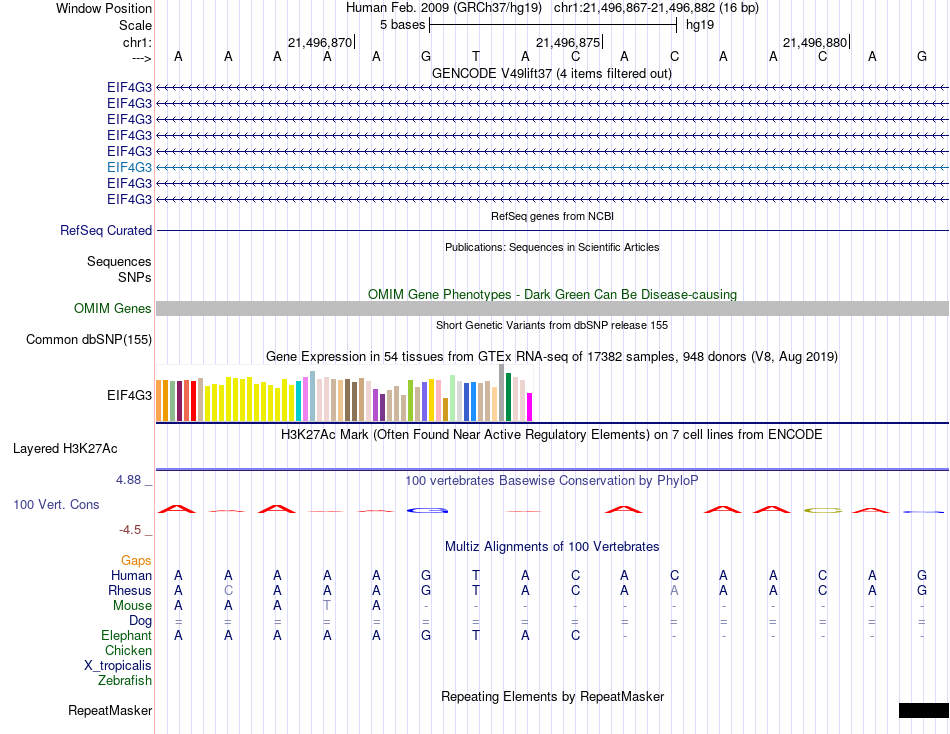The height and width of the screenshot is (734, 950).
Task: Open the OMIM Gene Phenotypes track title
Action: (x=552, y=295)
